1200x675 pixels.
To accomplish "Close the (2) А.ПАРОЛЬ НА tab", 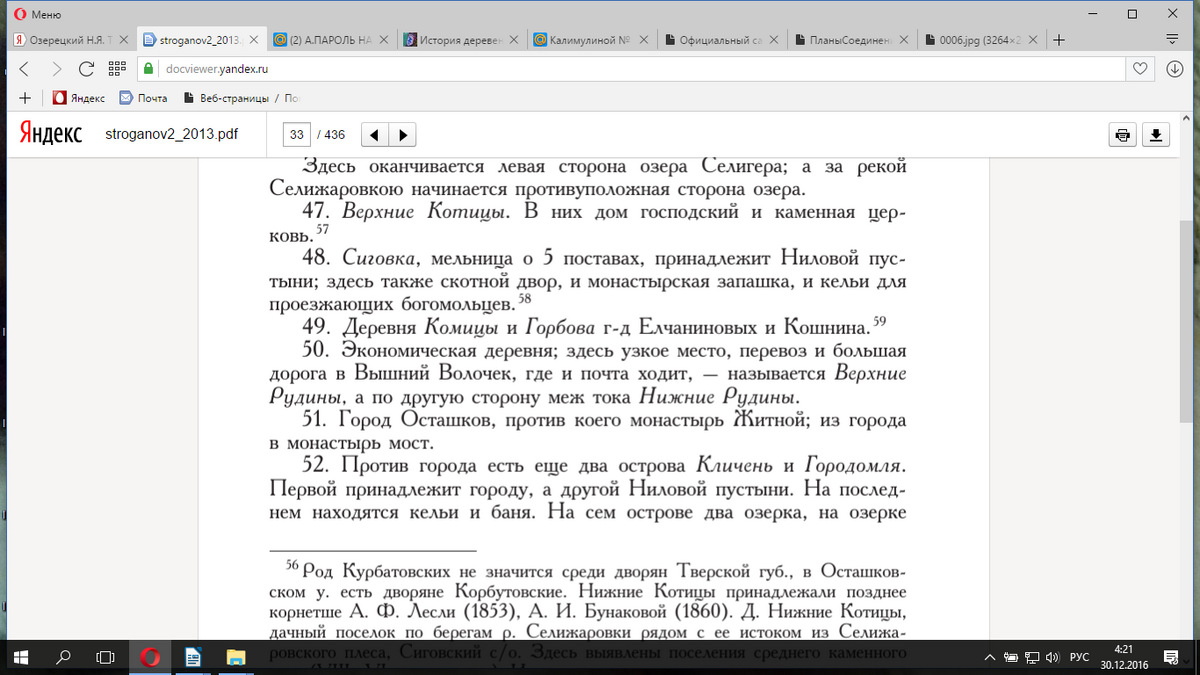I will (x=384, y=40).
